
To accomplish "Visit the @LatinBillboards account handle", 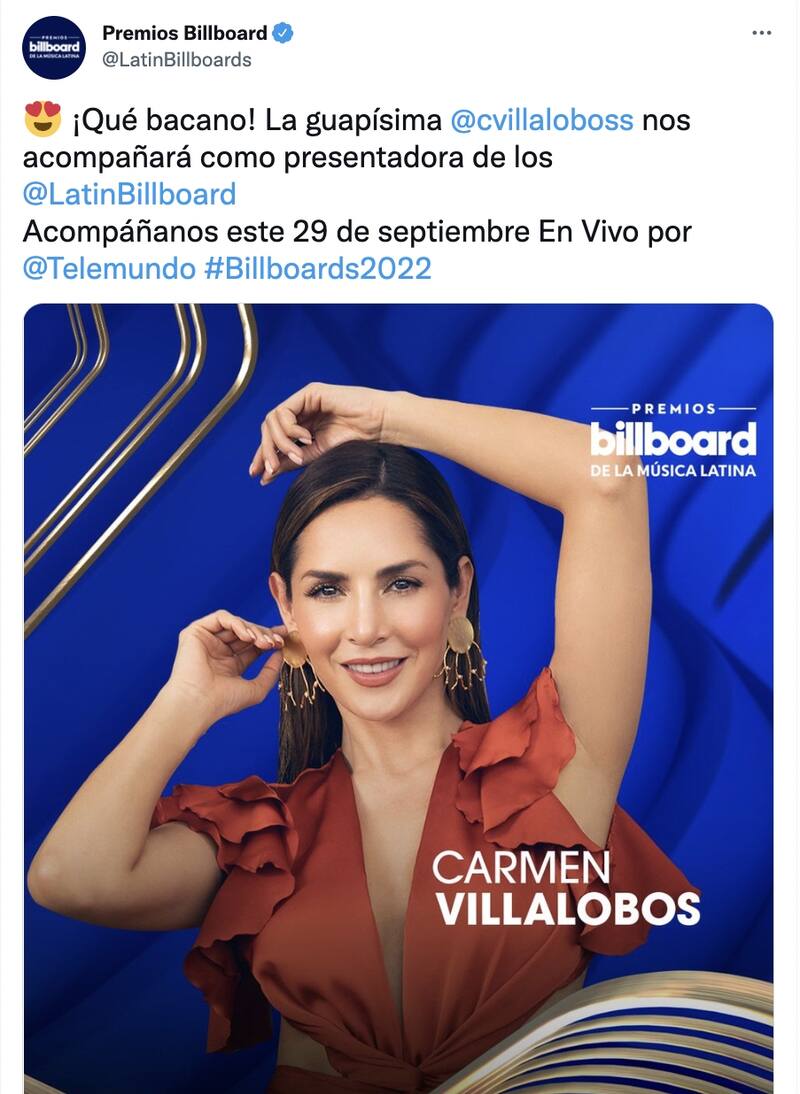I will [x=176, y=60].
